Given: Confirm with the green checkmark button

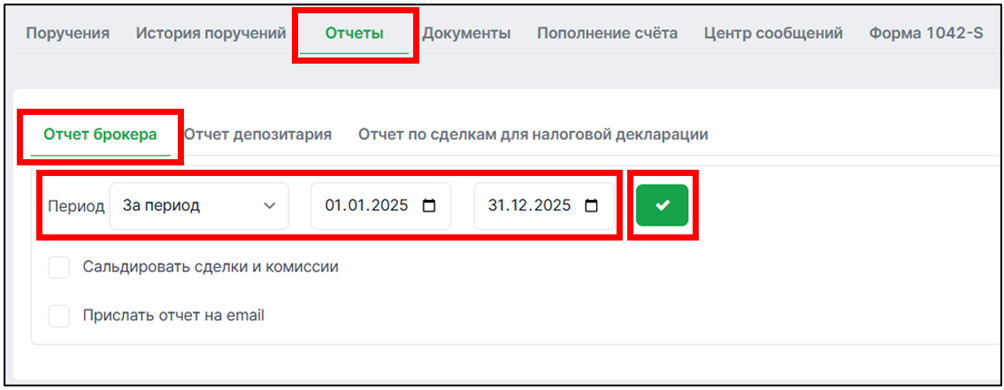Looking at the screenshot, I should tap(662, 205).
